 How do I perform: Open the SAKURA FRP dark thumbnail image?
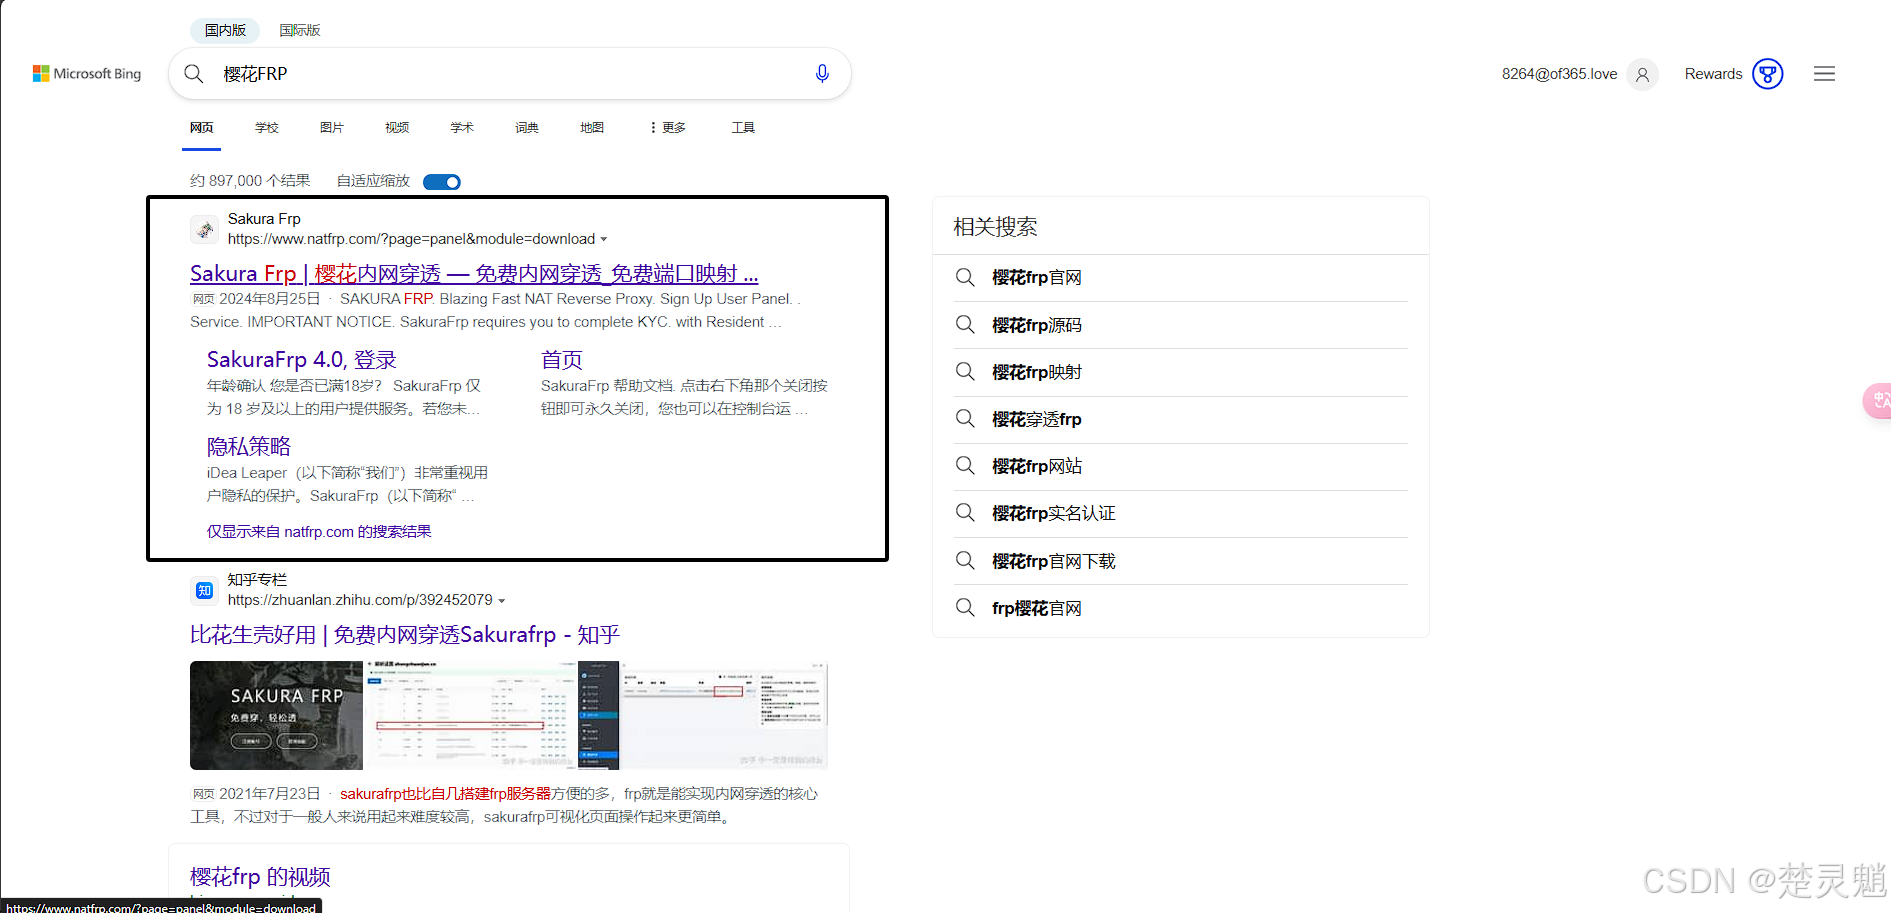(x=276, y=715)
